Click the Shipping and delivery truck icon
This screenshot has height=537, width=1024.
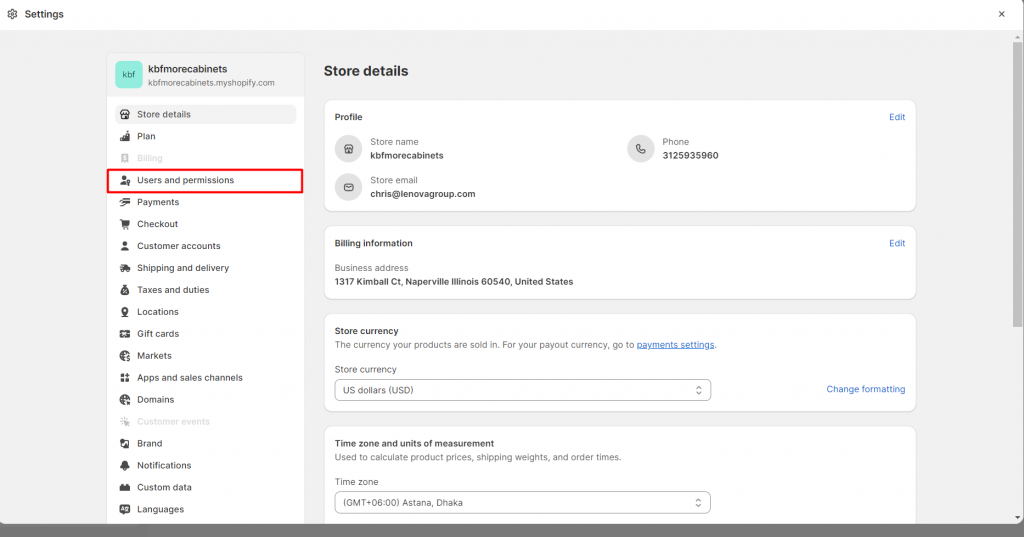point(125,268)
